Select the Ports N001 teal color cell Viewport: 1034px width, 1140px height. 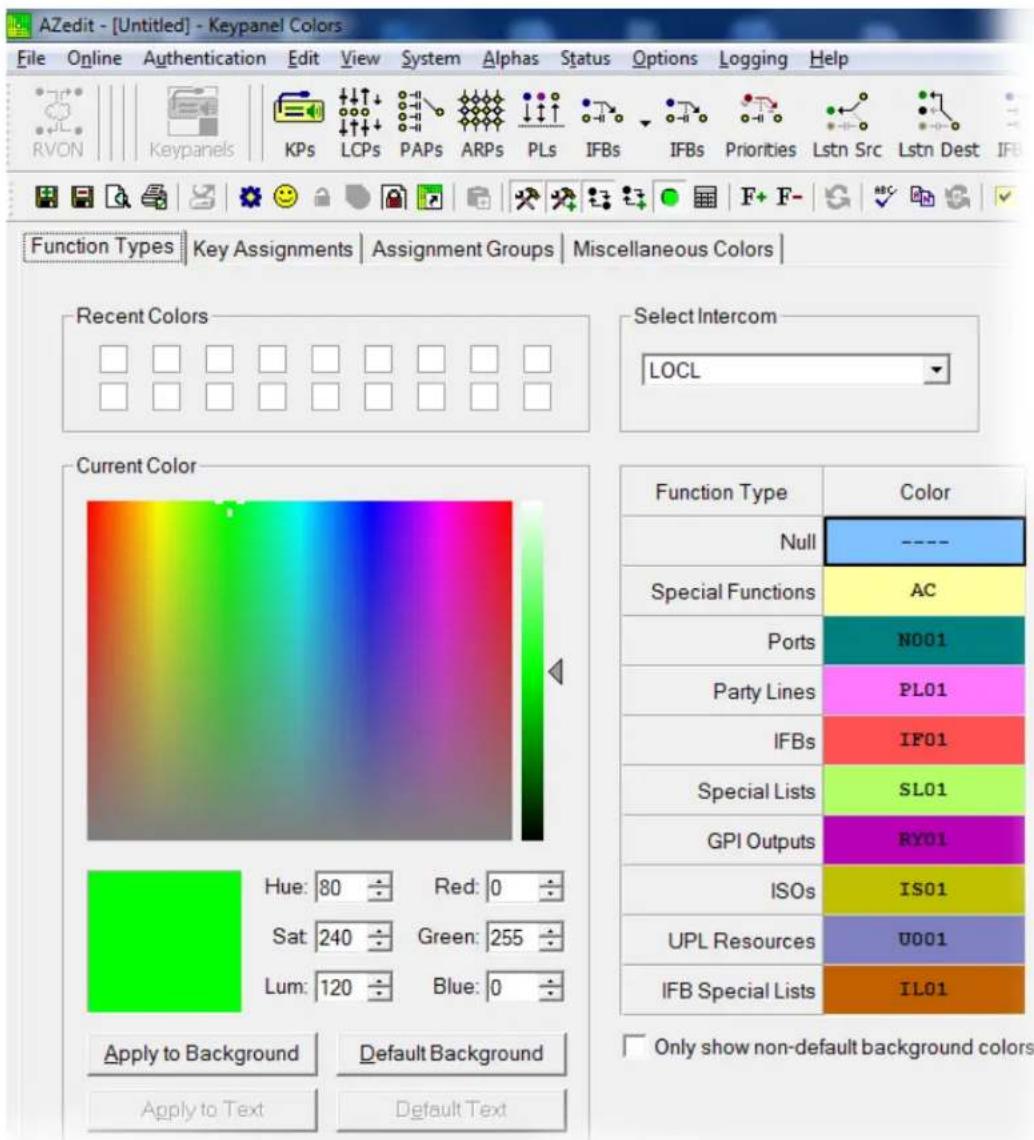(923, 641)
